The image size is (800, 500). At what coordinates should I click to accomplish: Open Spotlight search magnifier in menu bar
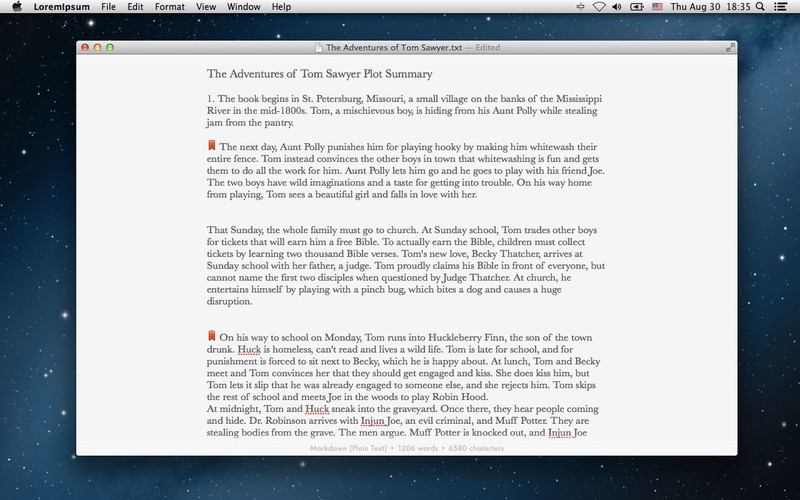tap(760, 7)
